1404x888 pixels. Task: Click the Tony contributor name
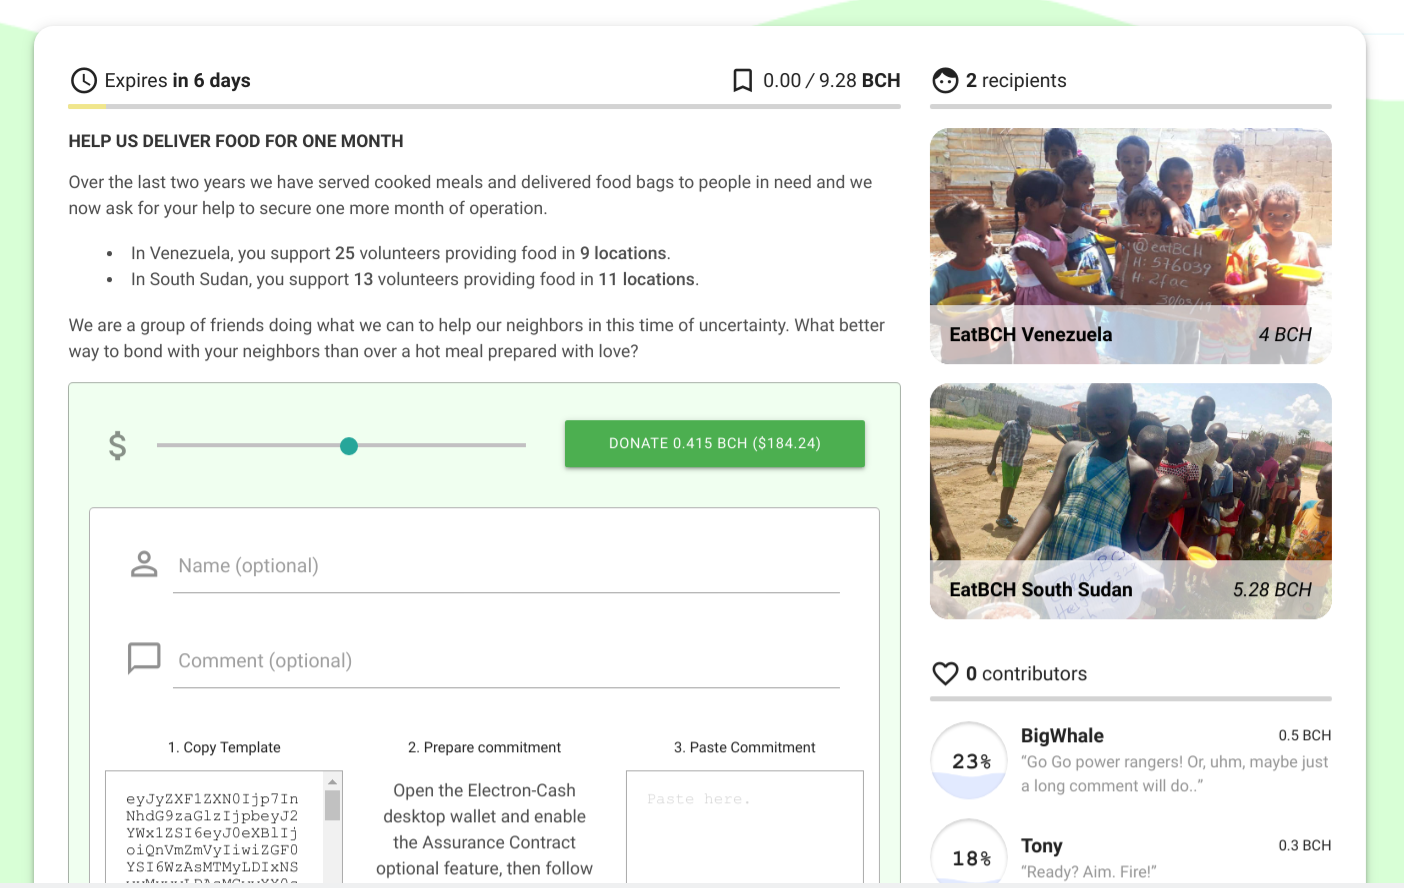coord(1042,846)
